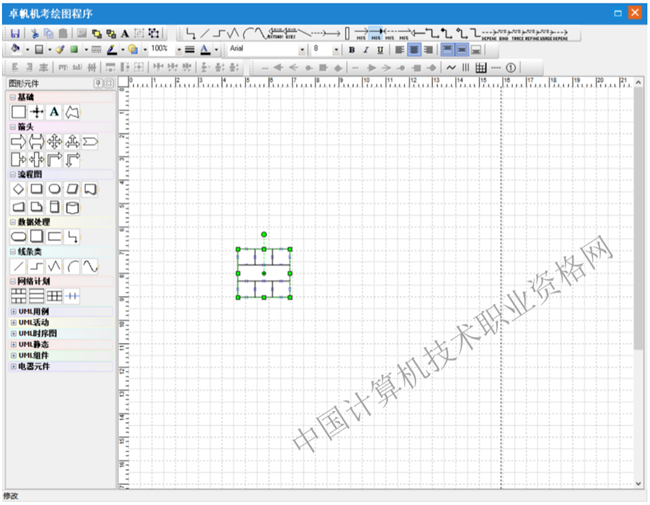Click the vertical scrollbar on the canvas
Viewport: 650px width, 505px height.
tap(638, 250)
